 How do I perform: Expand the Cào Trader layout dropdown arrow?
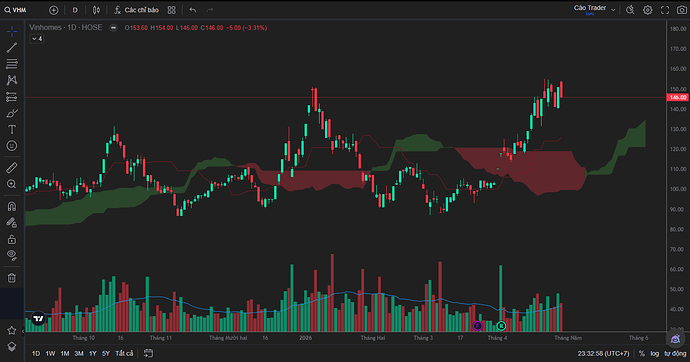click(613, 10)
